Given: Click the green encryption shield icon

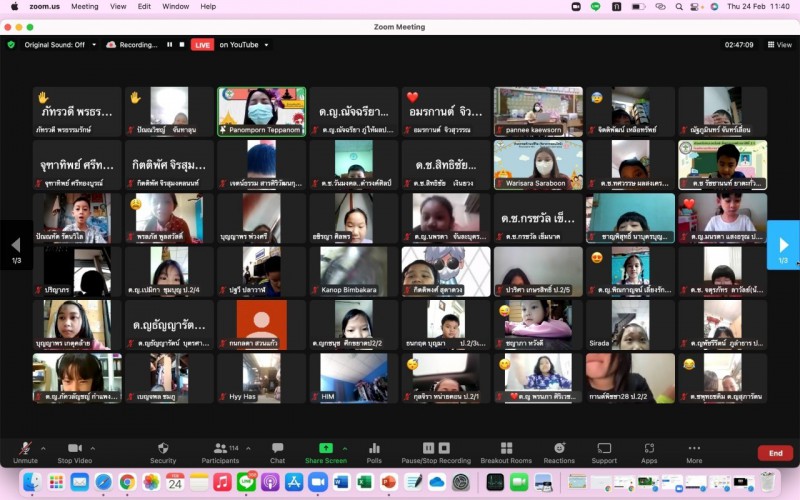Looking at the screenshot, I should pos(11,45).
